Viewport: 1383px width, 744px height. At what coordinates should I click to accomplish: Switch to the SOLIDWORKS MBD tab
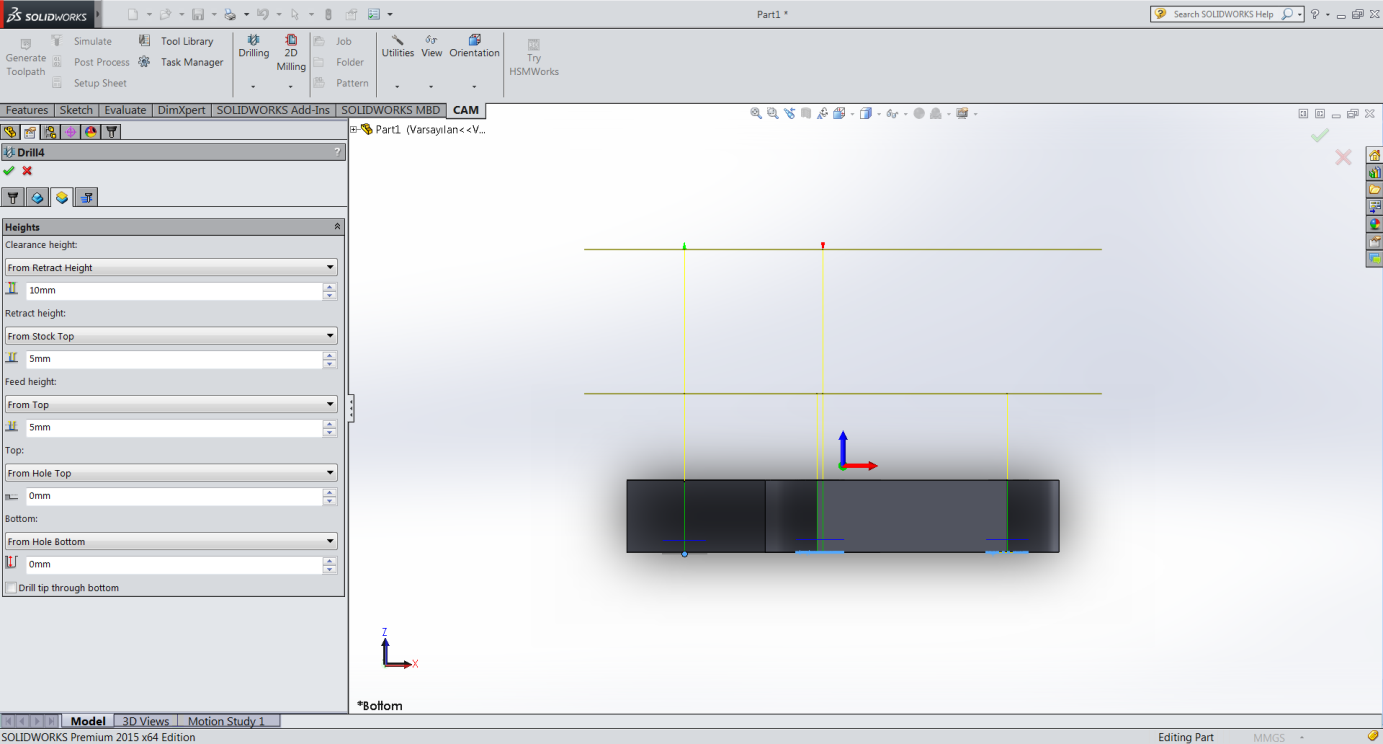click(x=390, y=110)
